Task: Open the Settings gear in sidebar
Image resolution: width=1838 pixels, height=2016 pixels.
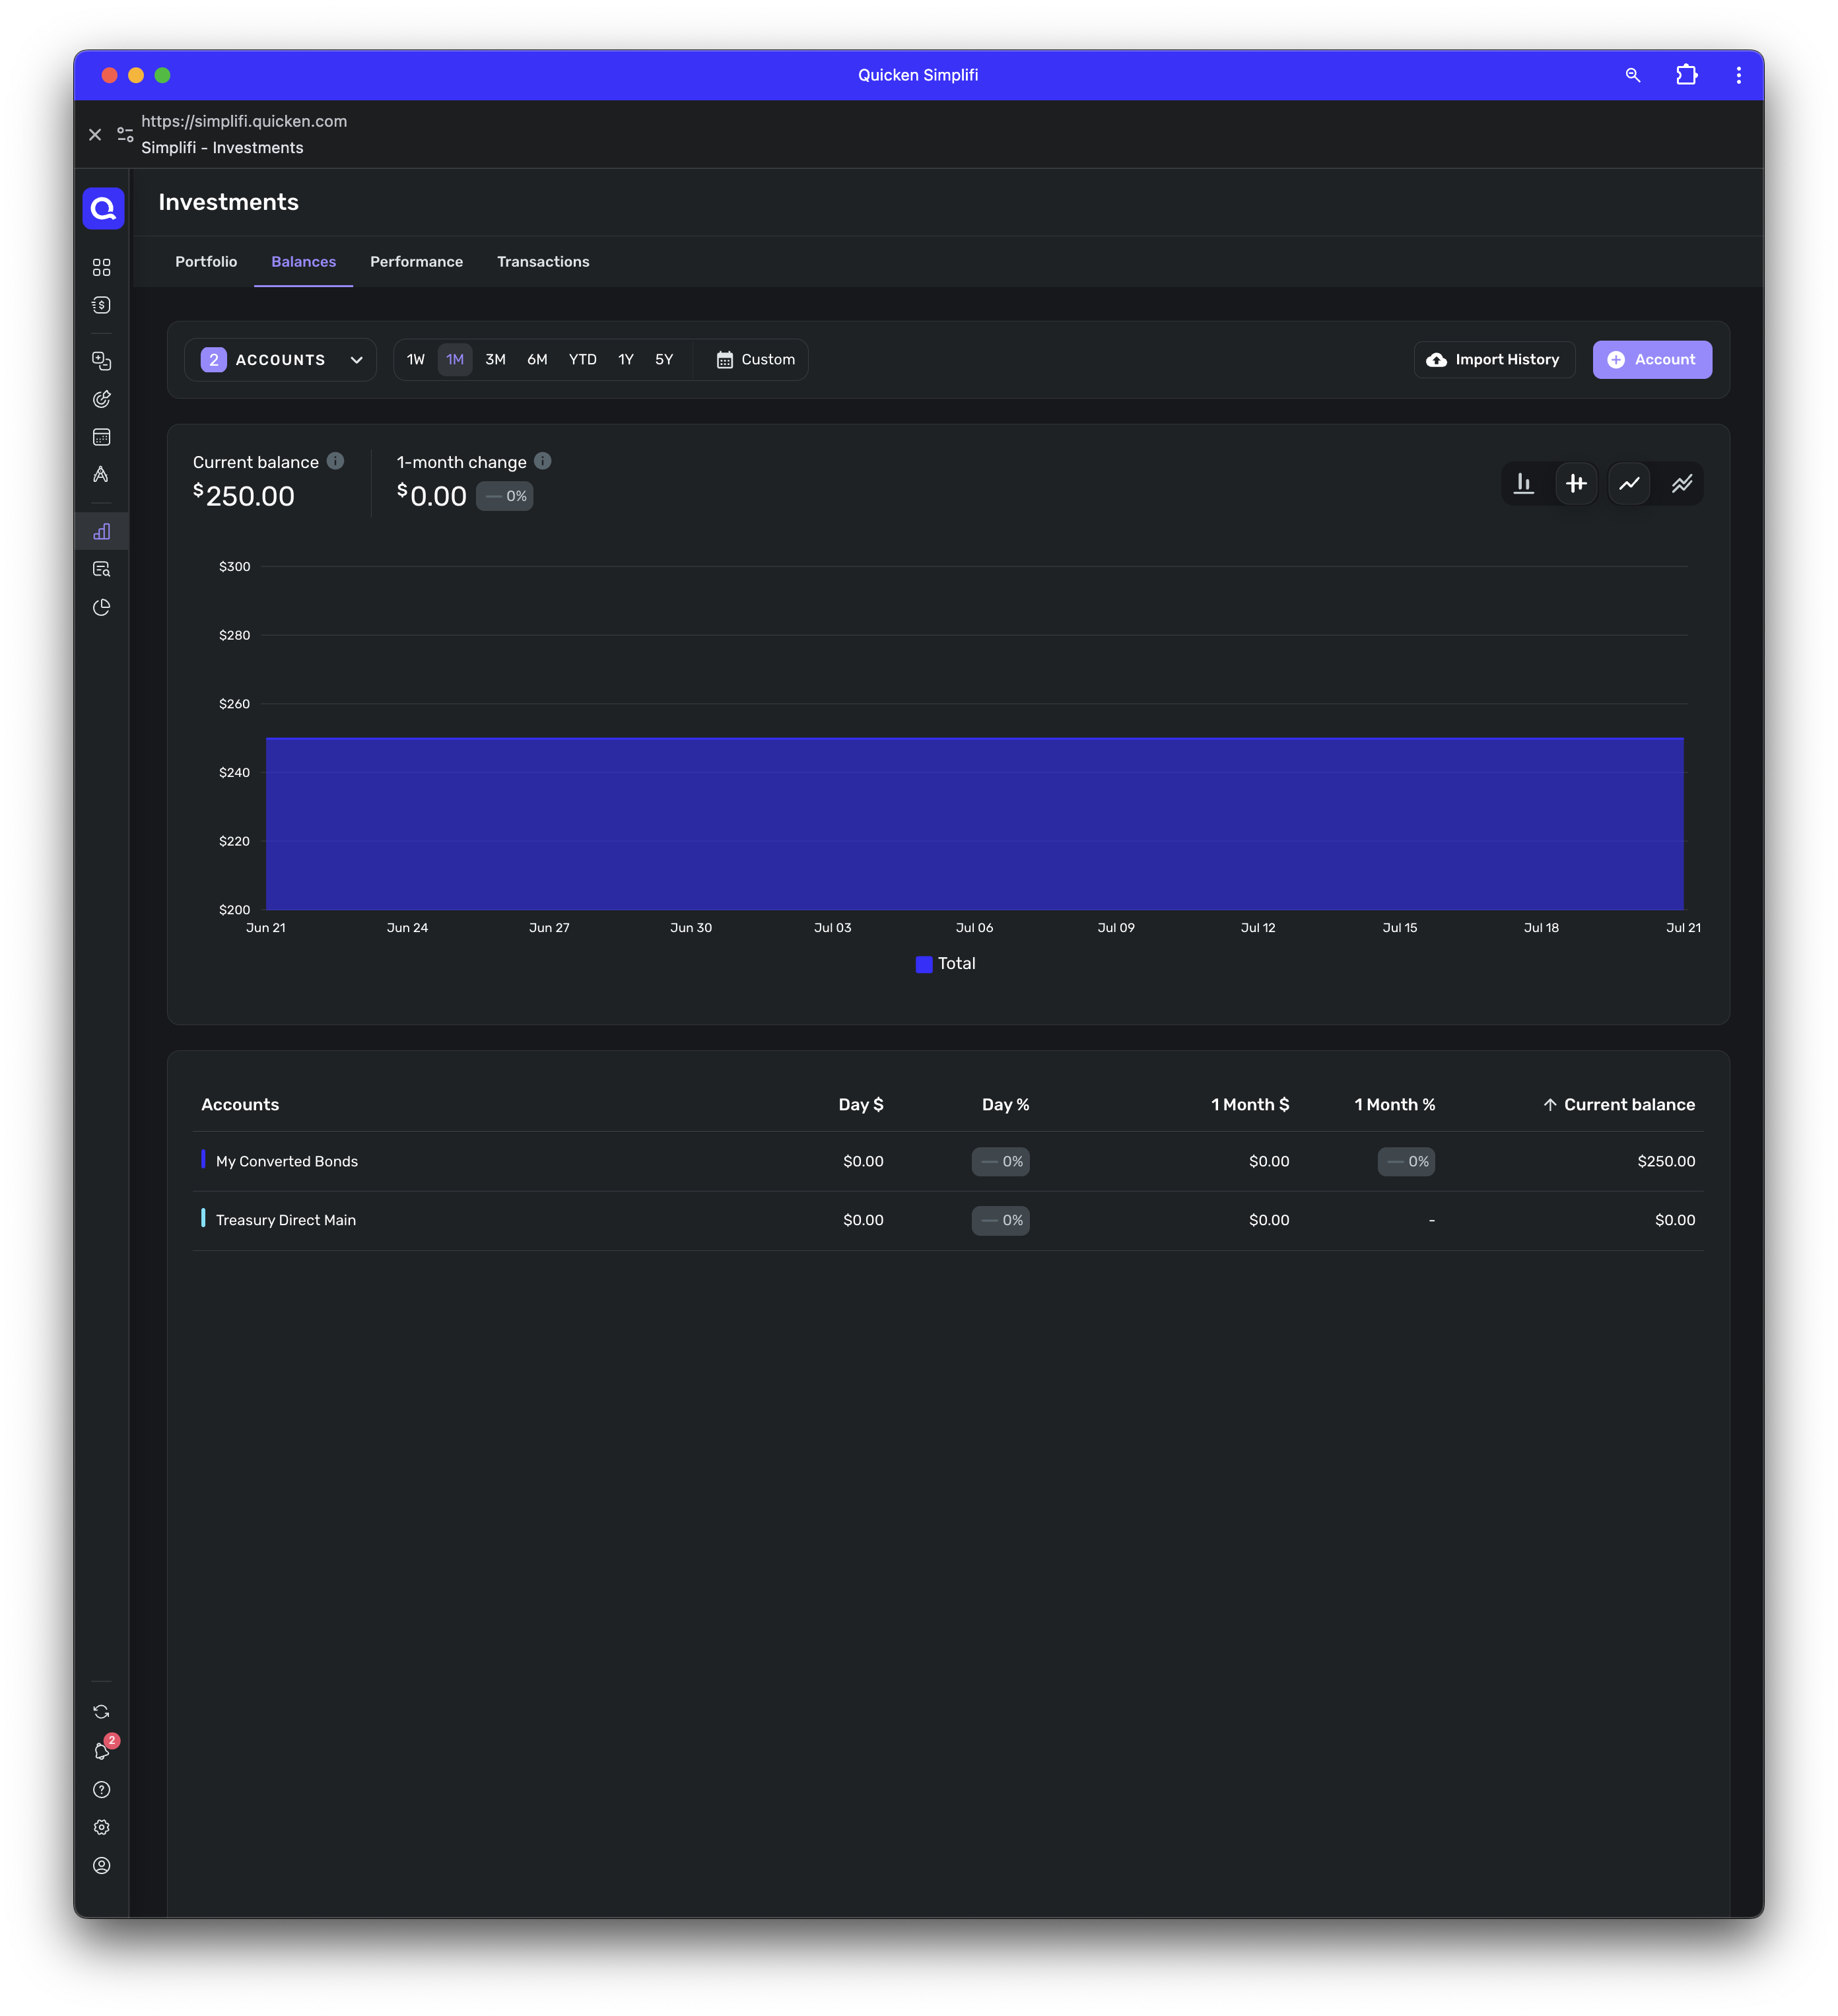Action: tap(102, 1827)
